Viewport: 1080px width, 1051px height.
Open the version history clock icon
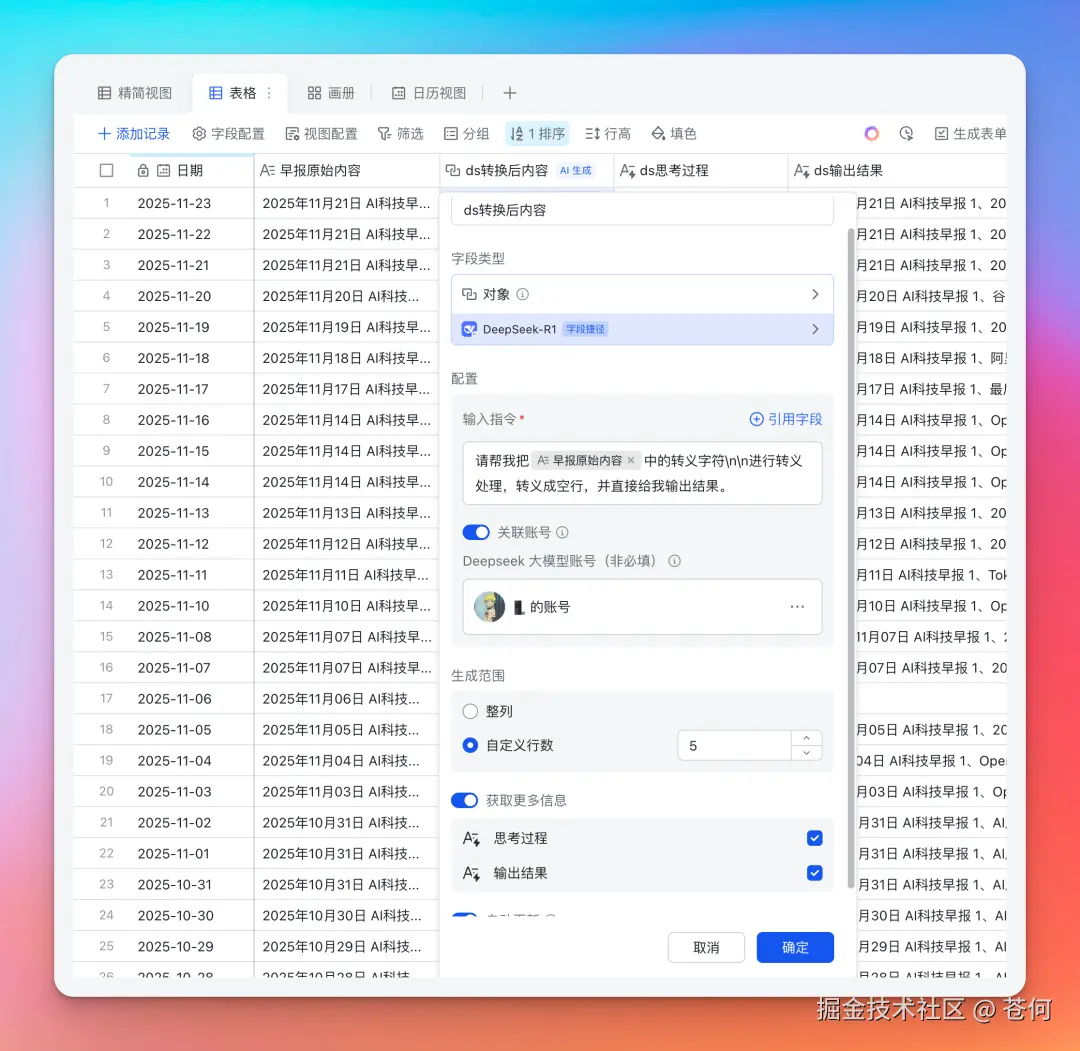[x=906, y=133]
